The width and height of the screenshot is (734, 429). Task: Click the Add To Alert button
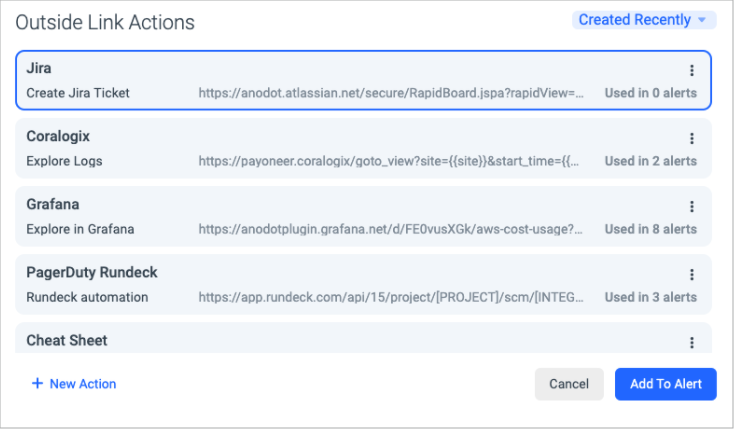tap(665, 384)
